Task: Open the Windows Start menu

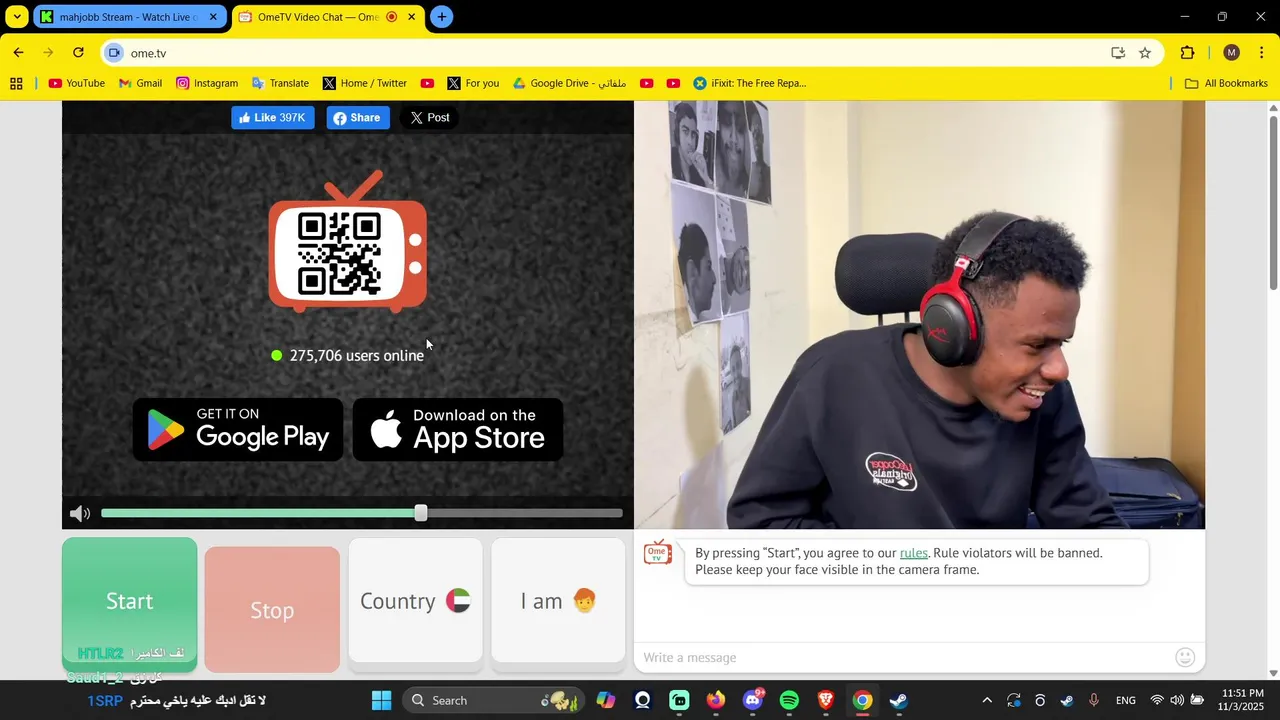Action: [x=381, y=700]
